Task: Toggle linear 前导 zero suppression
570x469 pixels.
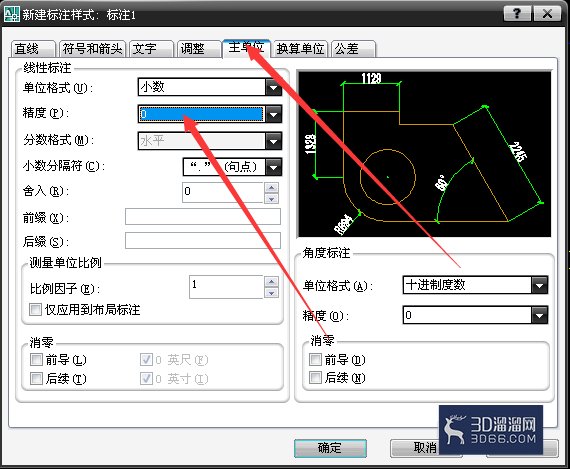Action: point(36,360)
